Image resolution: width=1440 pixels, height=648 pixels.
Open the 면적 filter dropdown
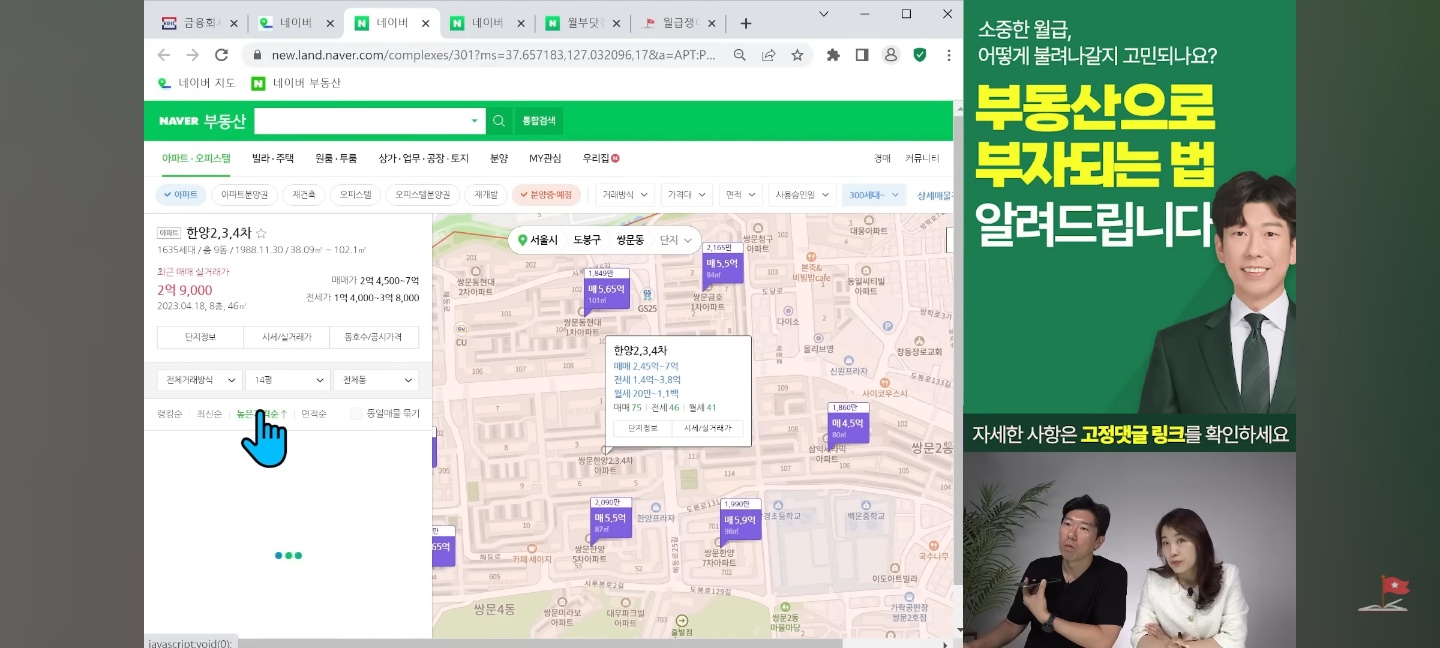pos(741,195)
